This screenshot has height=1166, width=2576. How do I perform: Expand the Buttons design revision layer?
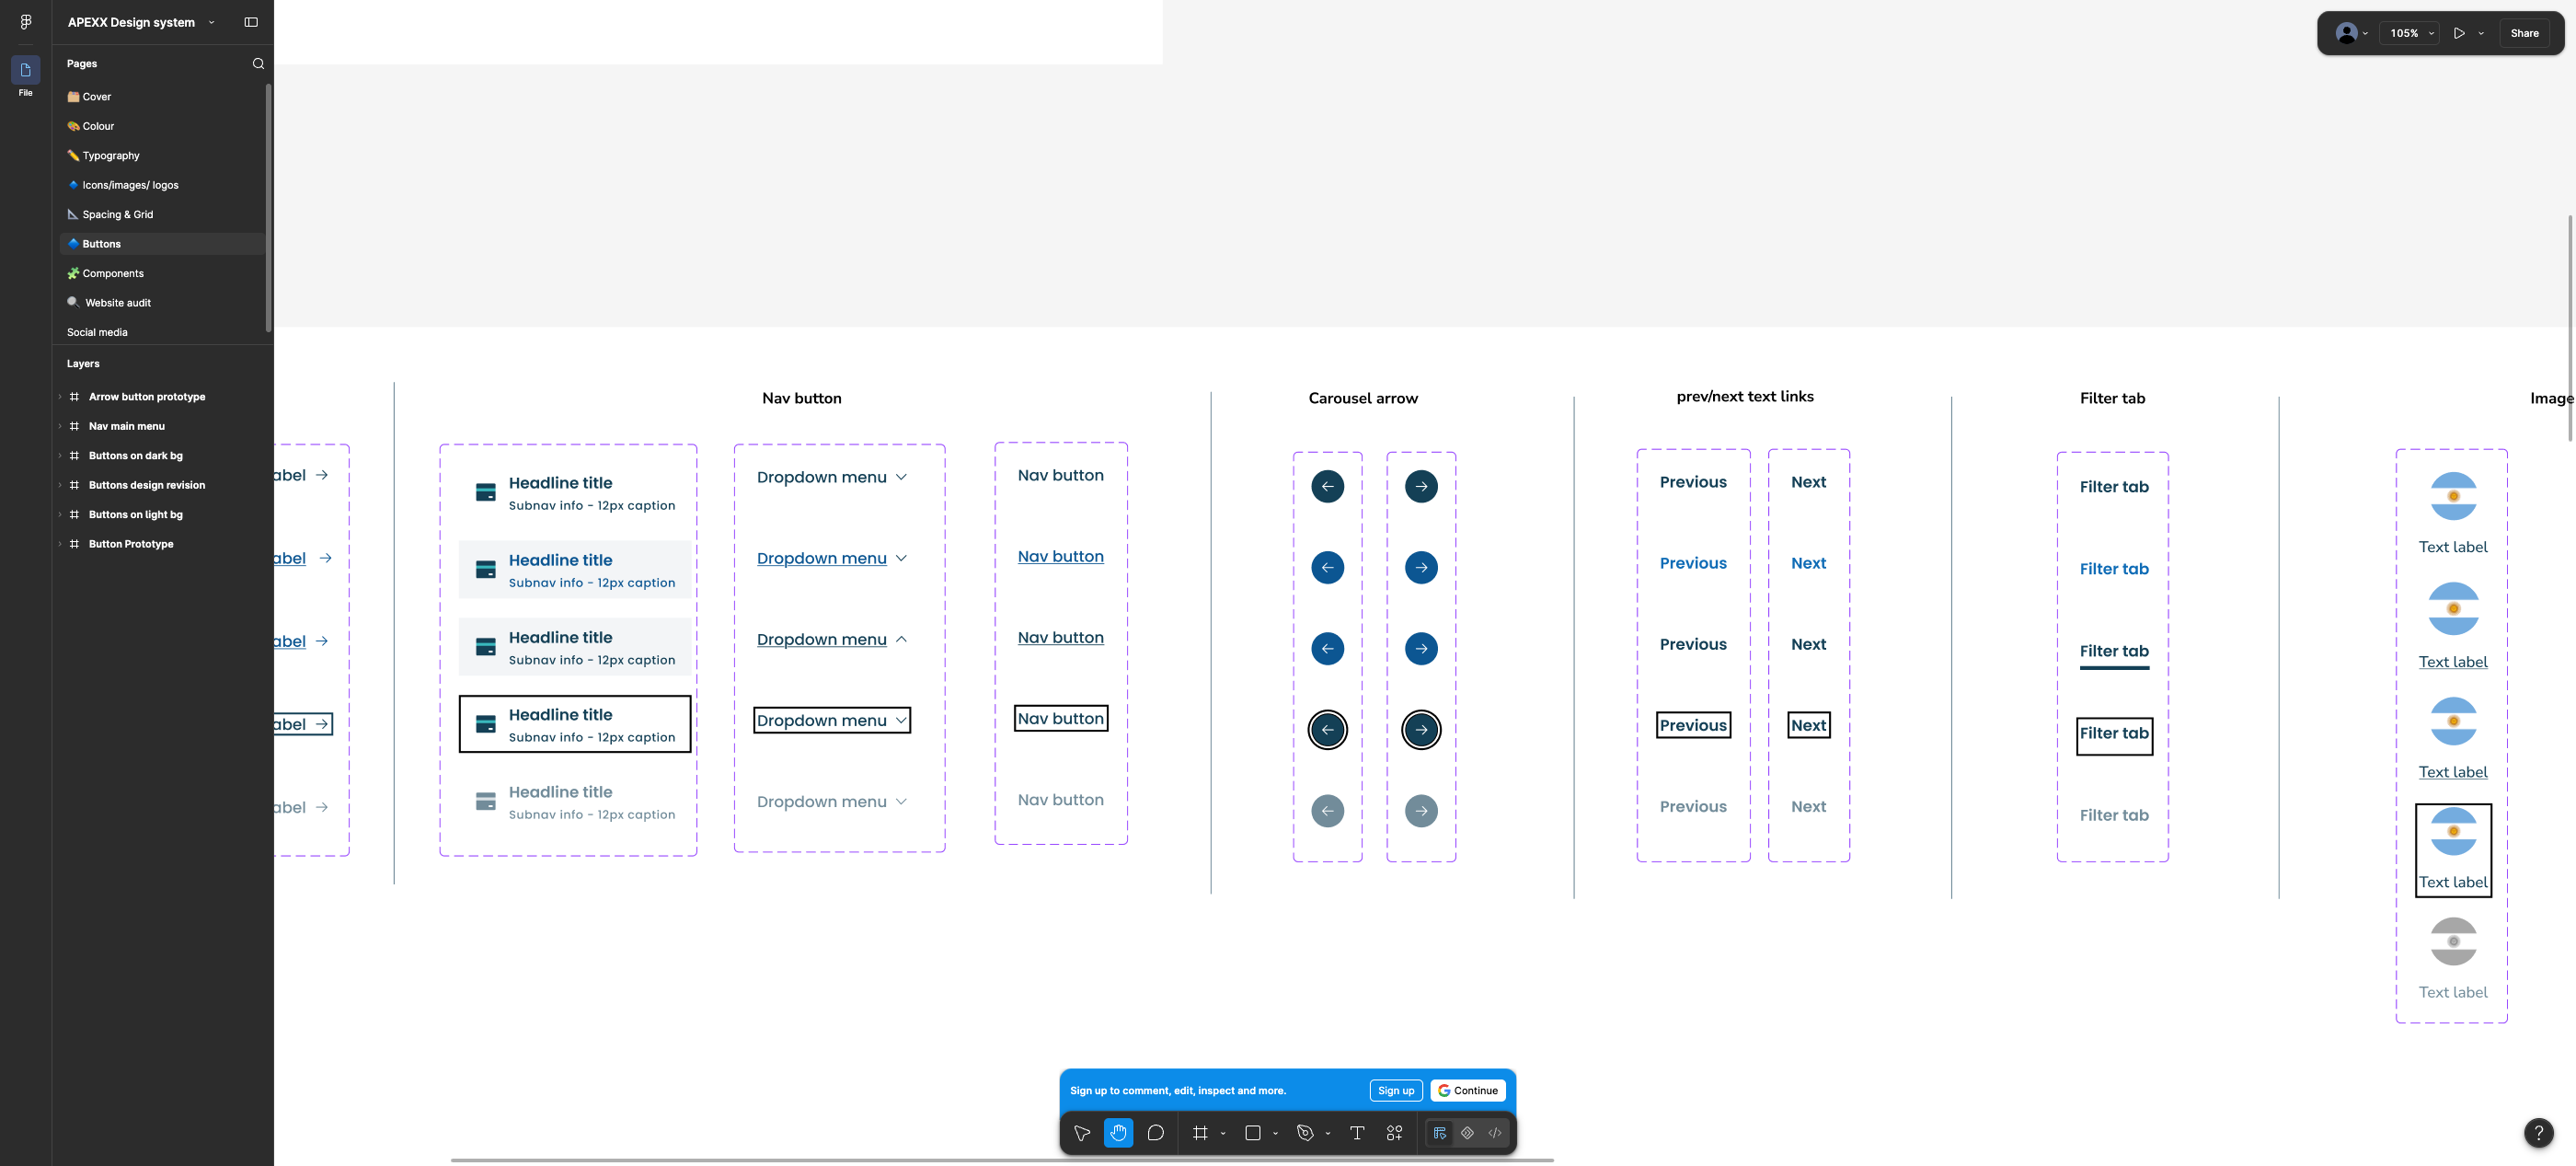click(60, 485)
